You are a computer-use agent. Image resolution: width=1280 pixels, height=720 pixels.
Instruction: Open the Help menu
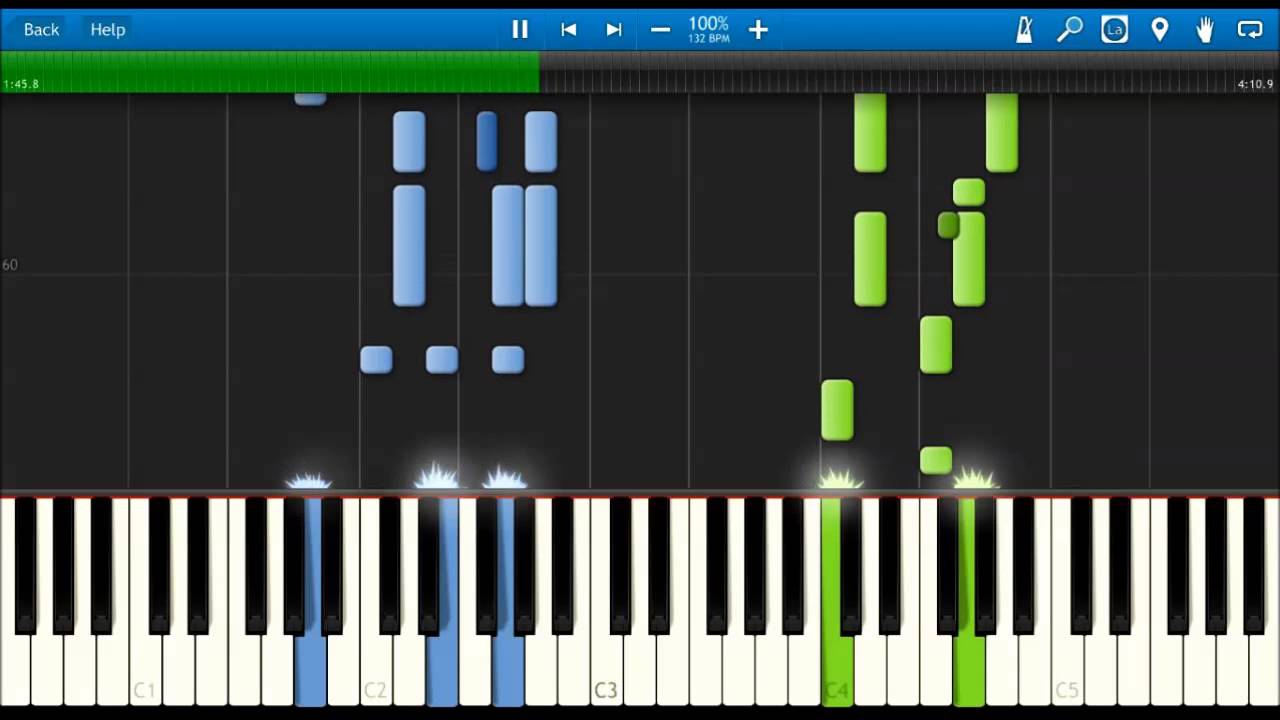point(107,30)
